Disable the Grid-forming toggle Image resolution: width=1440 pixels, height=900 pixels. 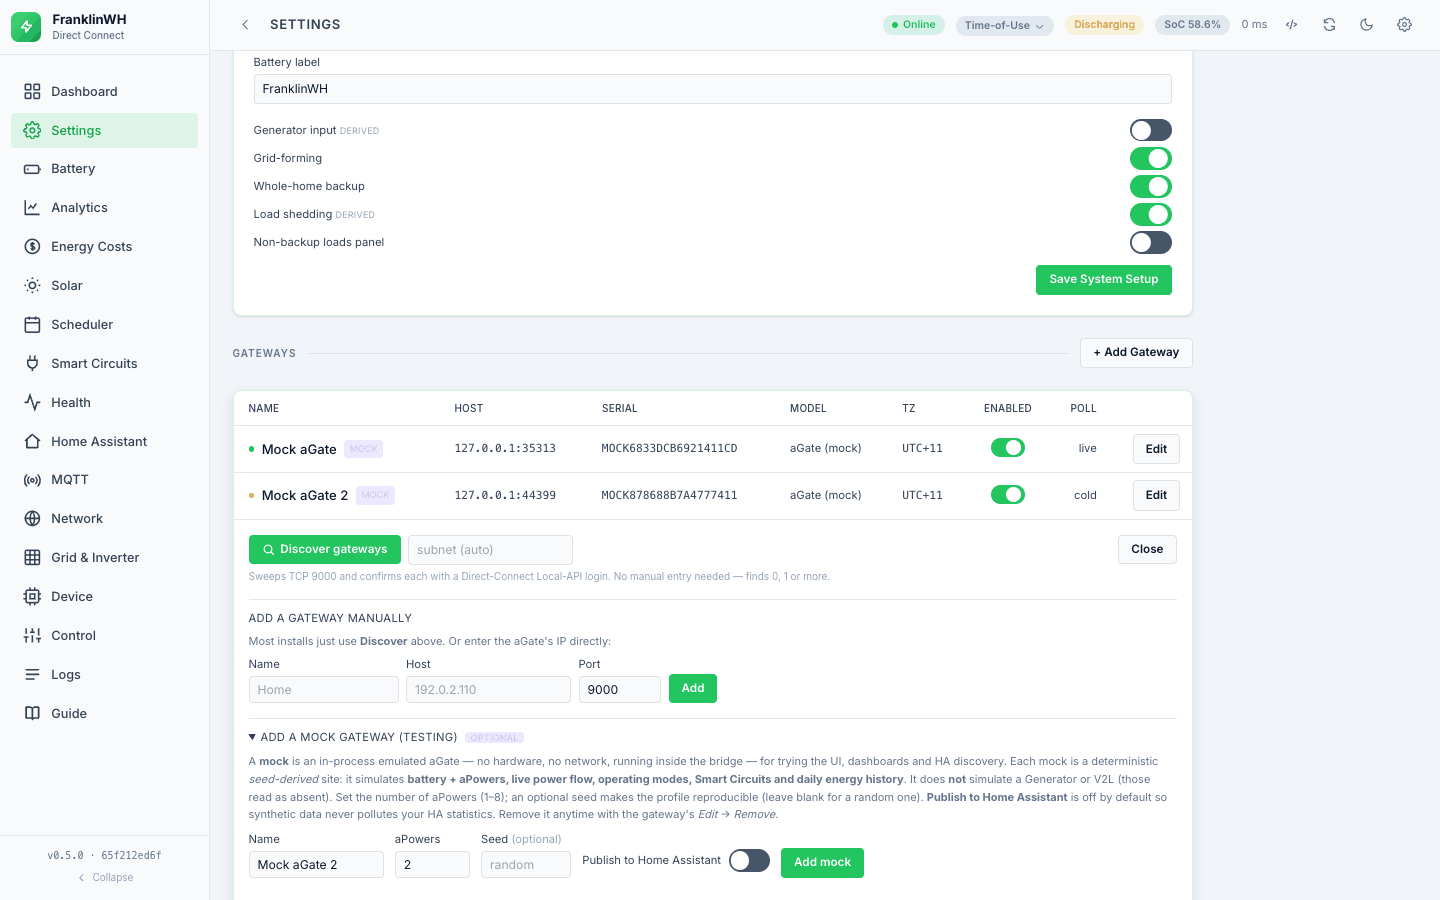(1150, 158)
